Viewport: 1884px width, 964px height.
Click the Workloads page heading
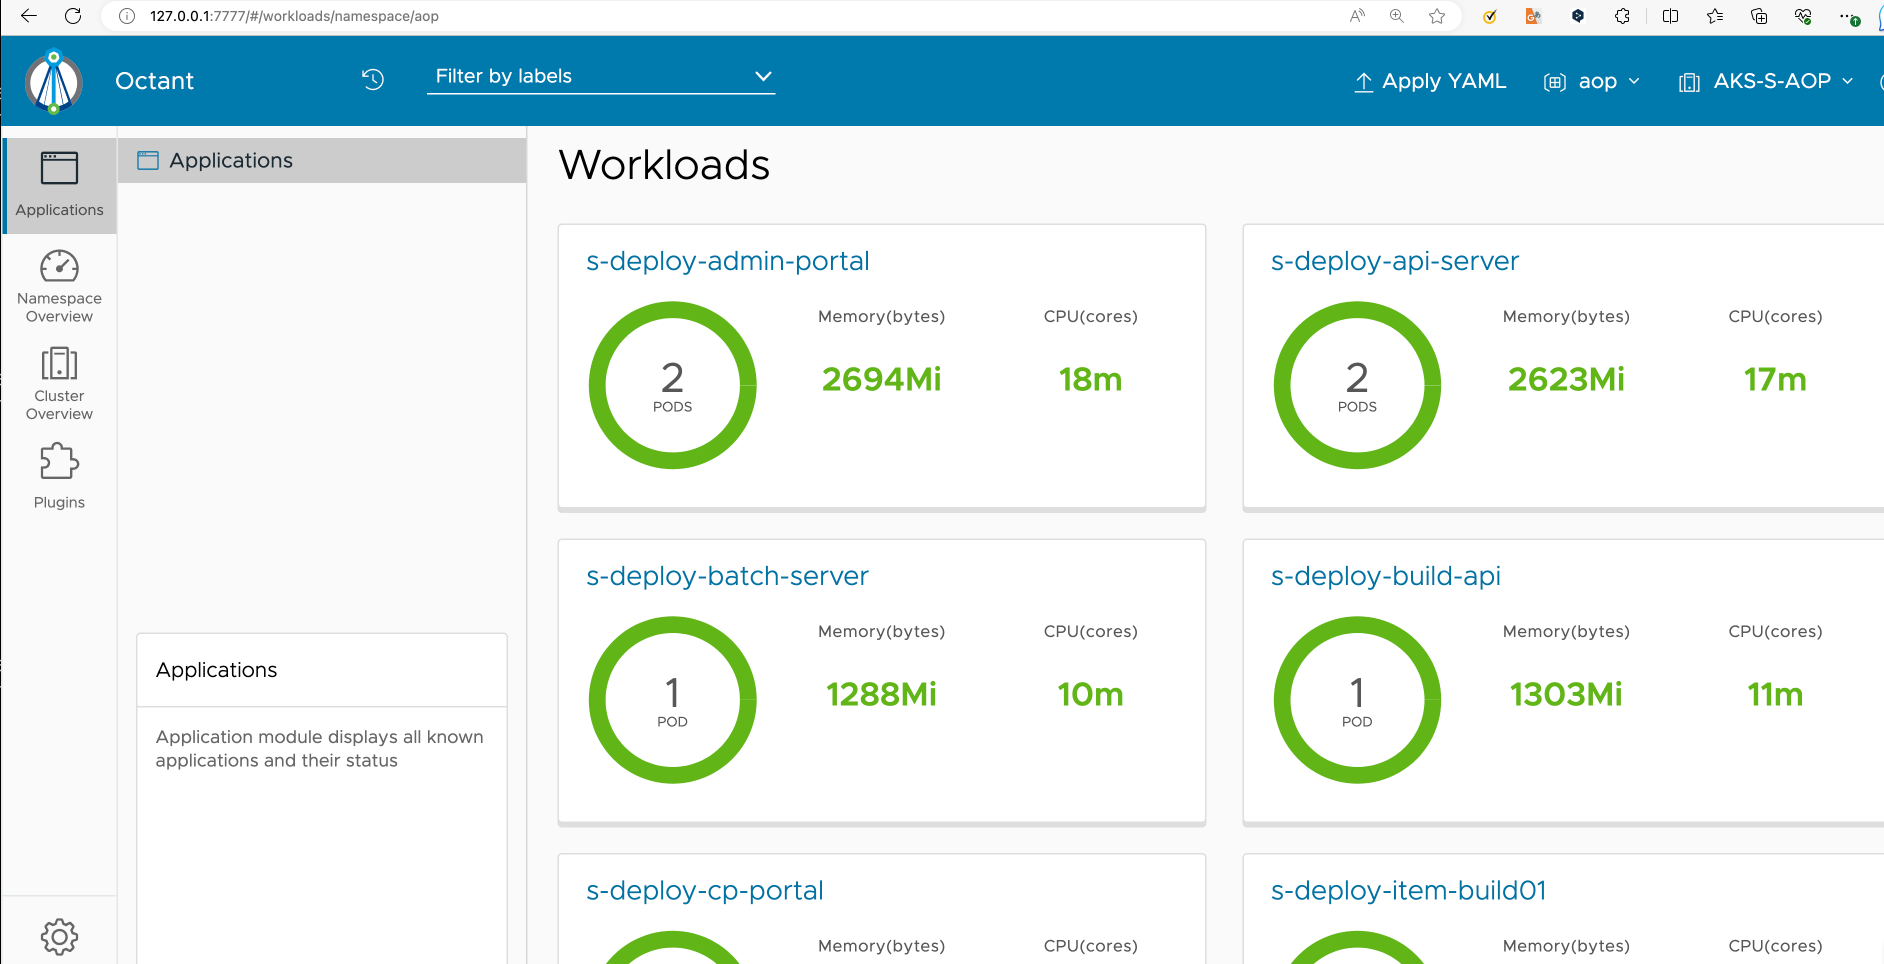click(664, 165)
